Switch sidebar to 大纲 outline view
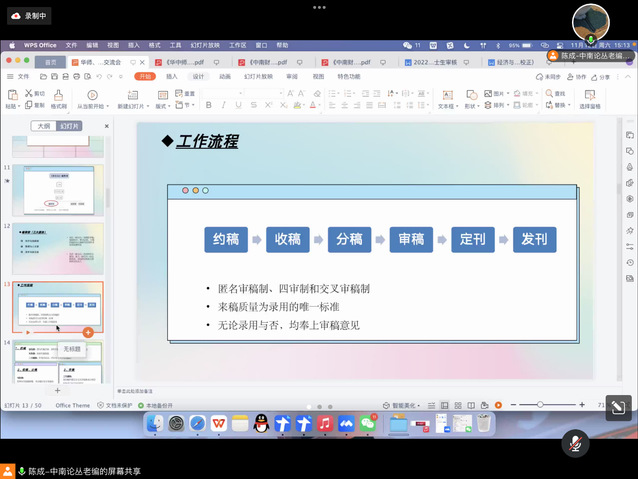Viewport: 638px width, 479px height. point(43,126)
